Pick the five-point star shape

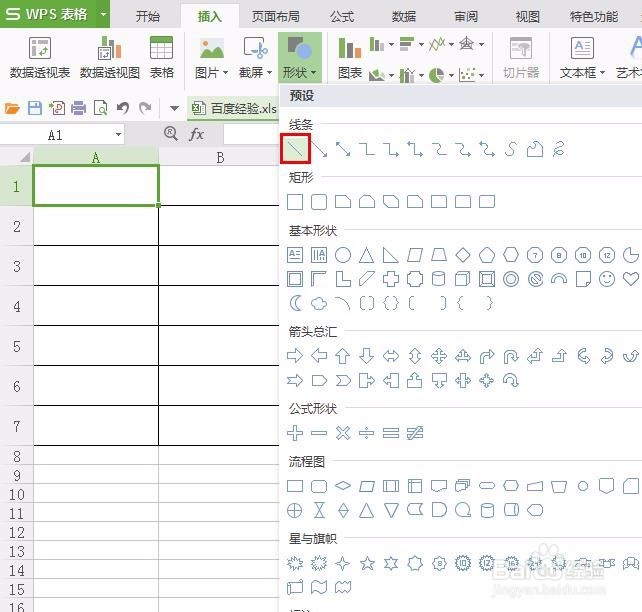click(367, 563)
